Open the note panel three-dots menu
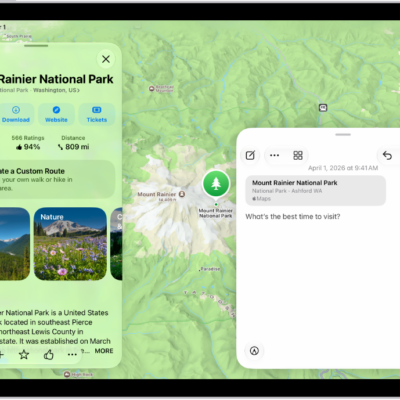Viewport: 400px width, 400px height. pyautogui.click(x=274, y=155)
